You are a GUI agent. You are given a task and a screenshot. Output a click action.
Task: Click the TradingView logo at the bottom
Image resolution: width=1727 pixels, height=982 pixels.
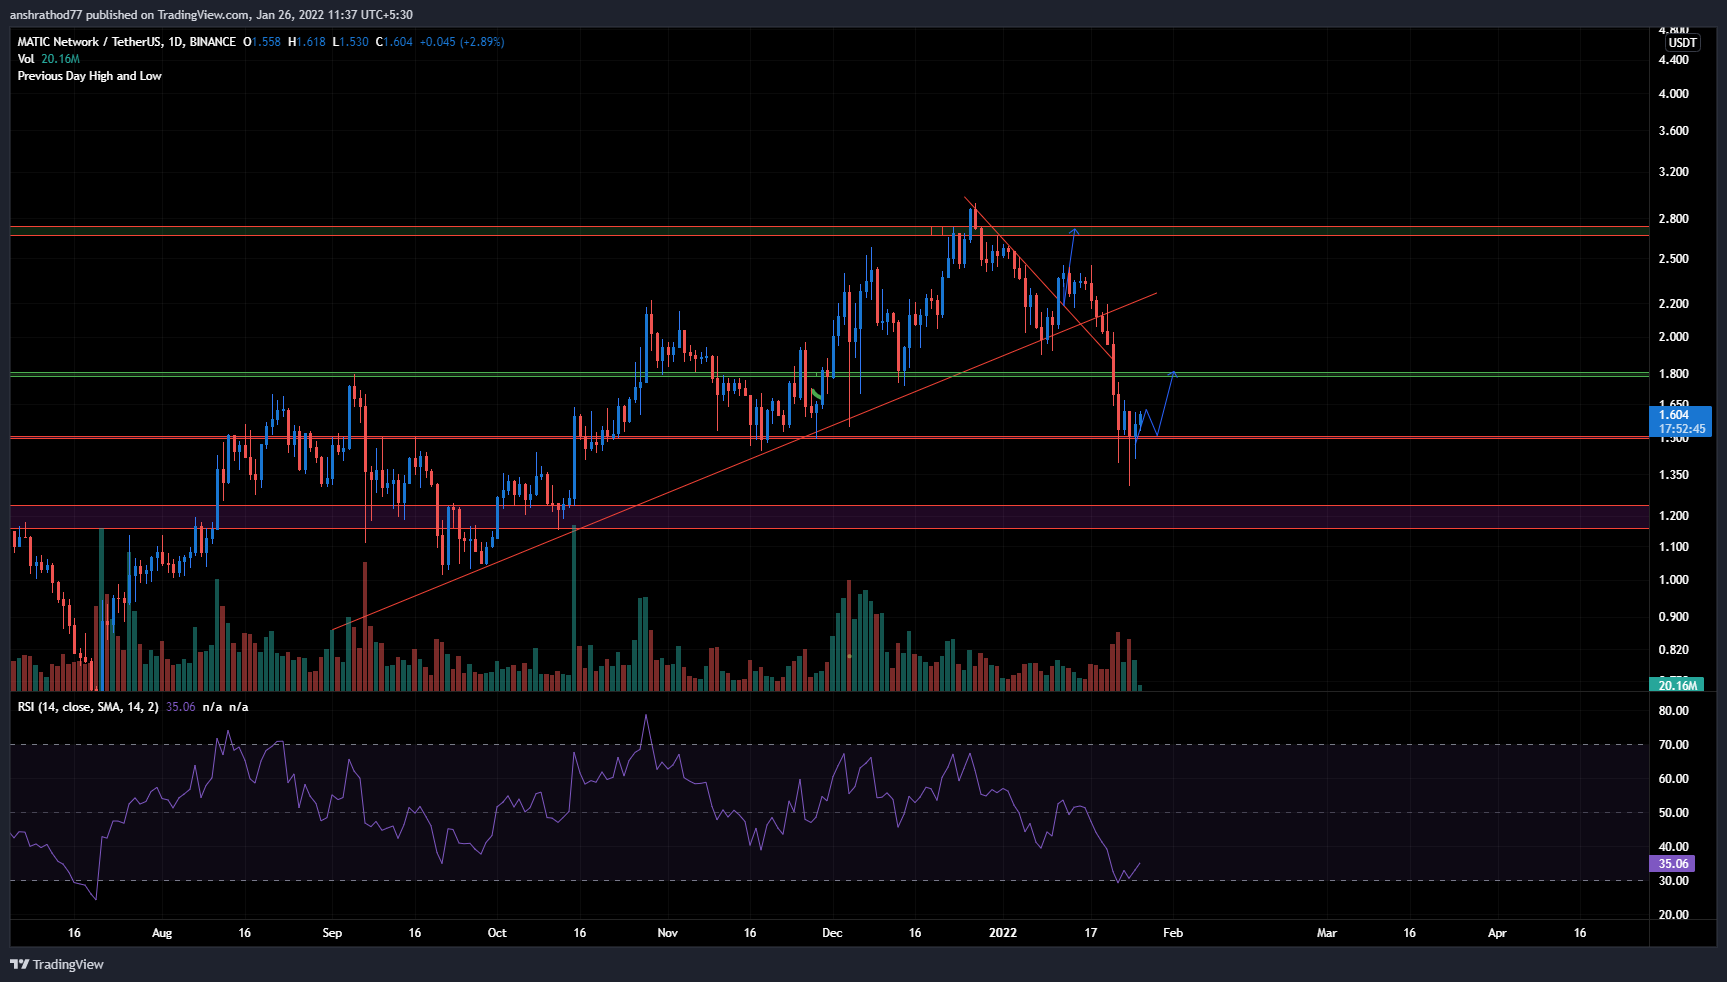point(57,964)
